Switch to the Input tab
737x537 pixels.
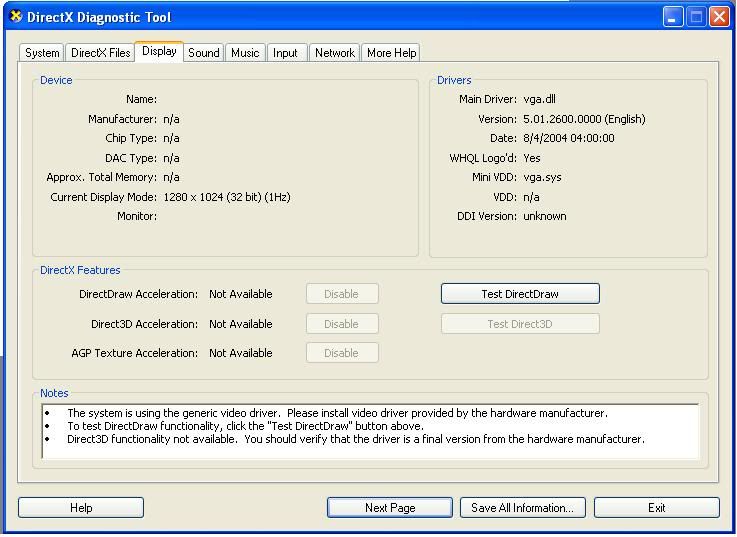(285, 53)
